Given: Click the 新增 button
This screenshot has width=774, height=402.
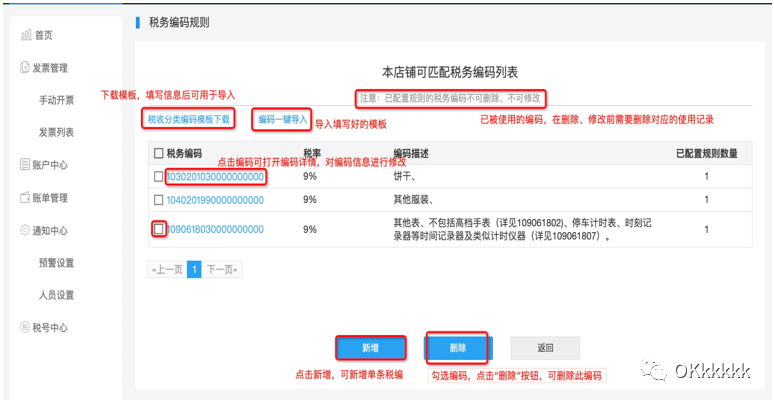Looking at the screenshot, I should point(371,348).
